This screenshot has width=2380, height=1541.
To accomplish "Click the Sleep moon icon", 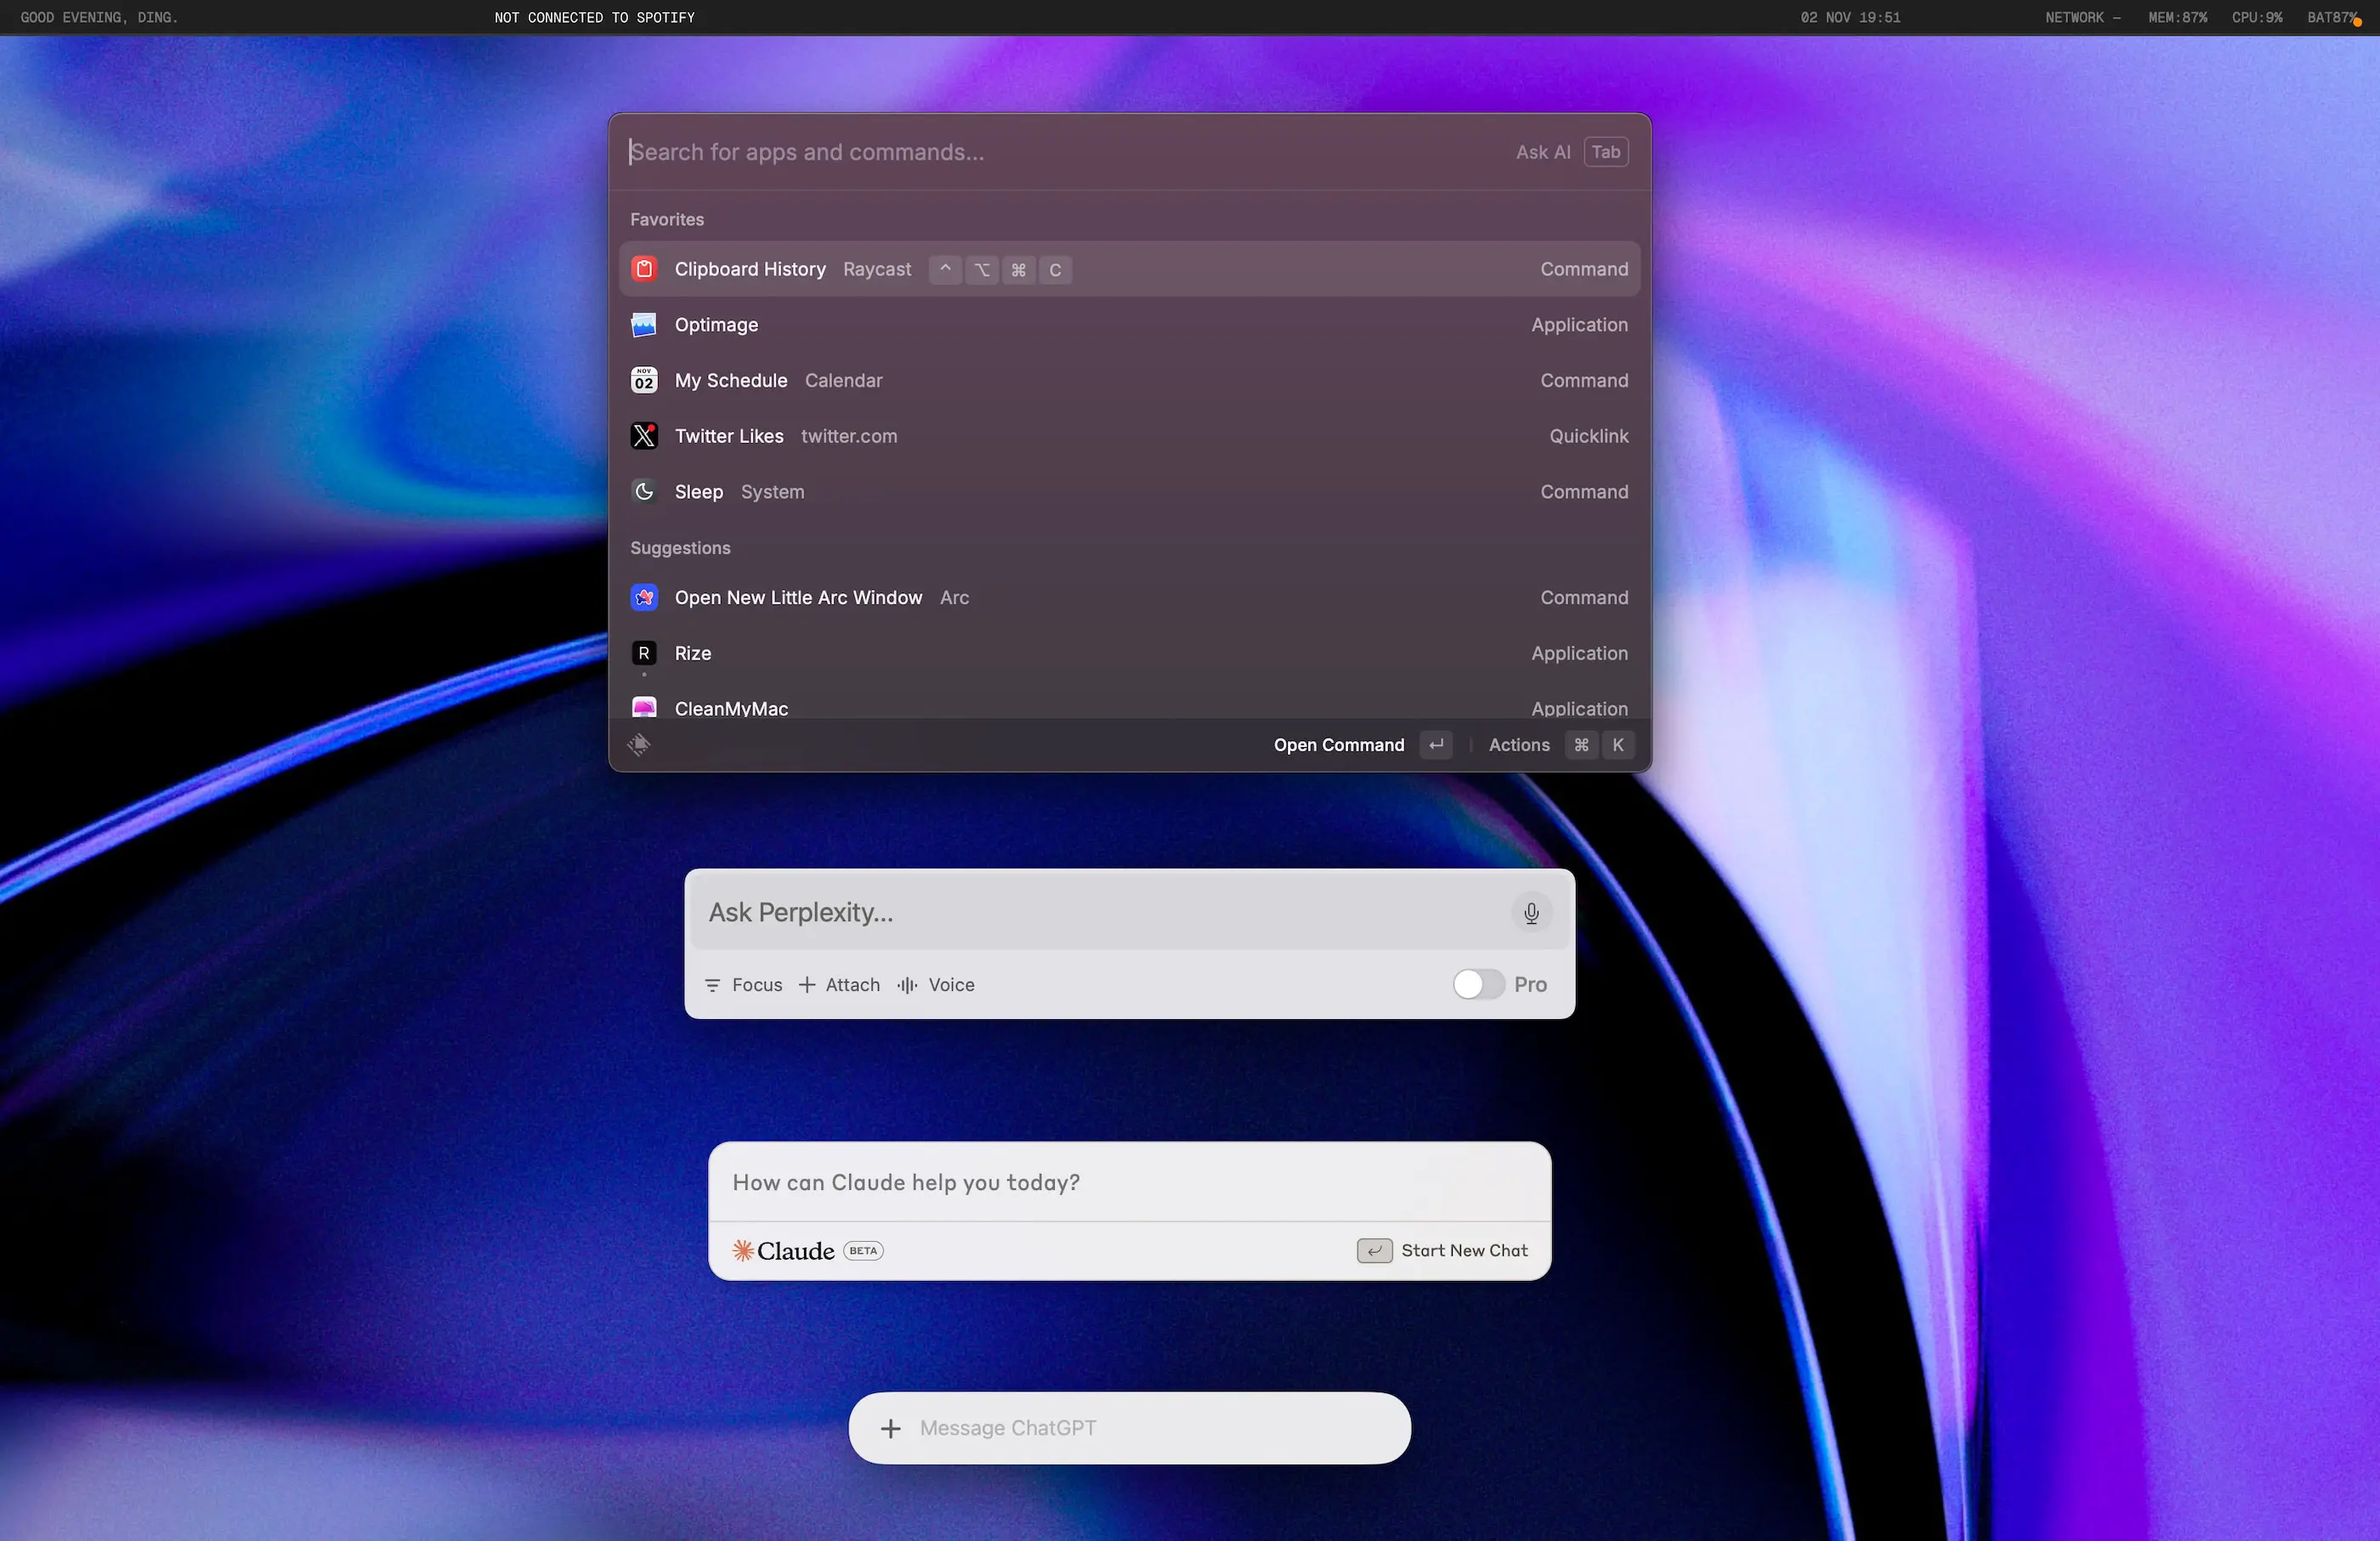I will [644, 492].
